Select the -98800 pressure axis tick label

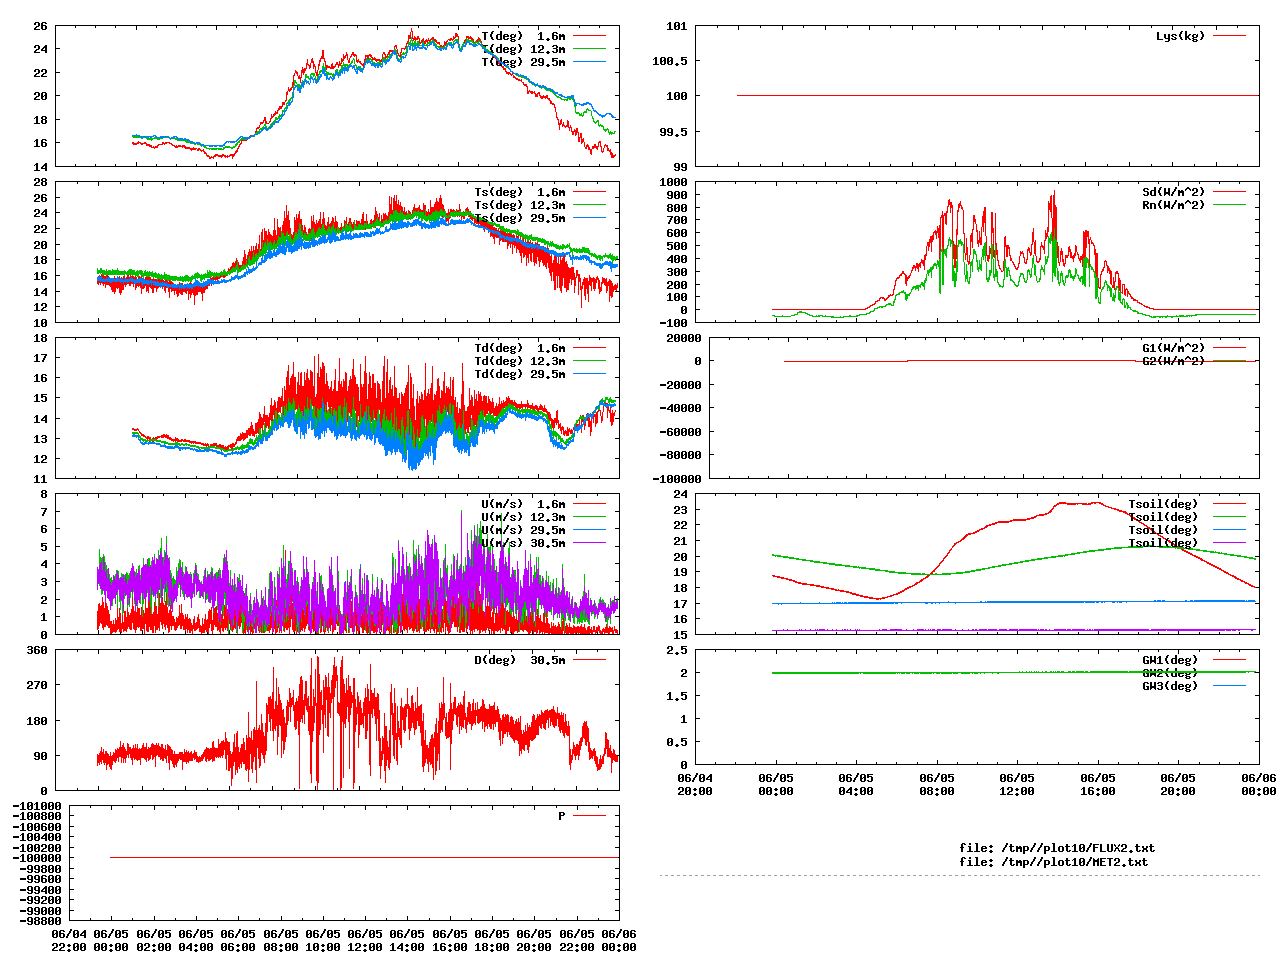click(40, 921)
